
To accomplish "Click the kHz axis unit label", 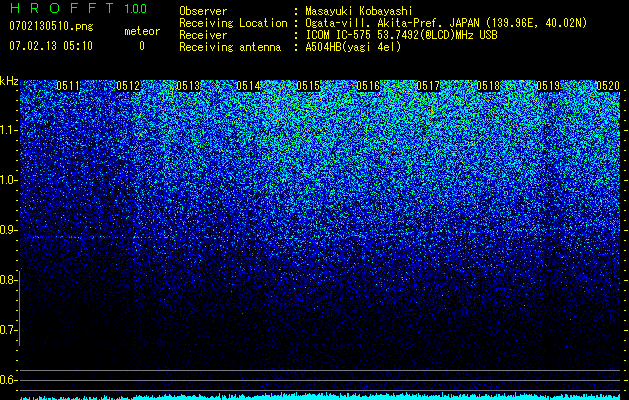I will [x=9, y=81].
